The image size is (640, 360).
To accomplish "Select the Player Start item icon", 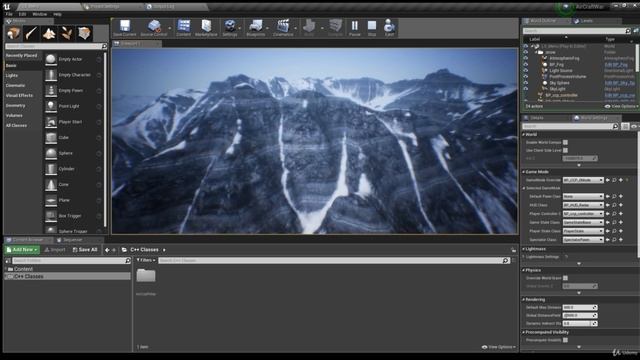I will click(51, 122).
